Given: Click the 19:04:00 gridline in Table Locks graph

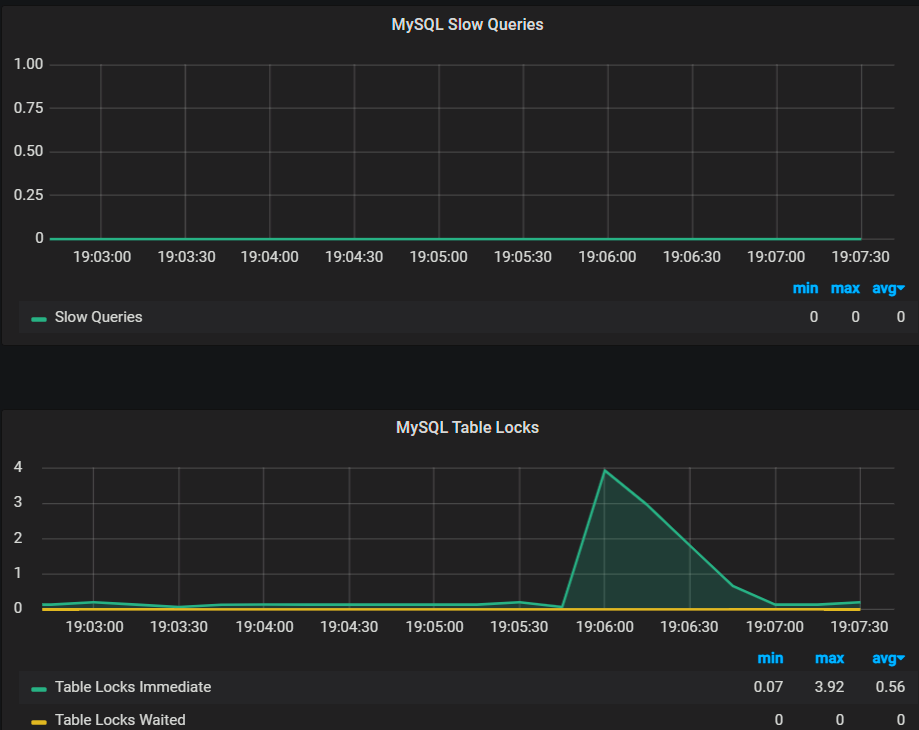Looking at the screenshot, I should pyautogui.click(x=264, y=538).
